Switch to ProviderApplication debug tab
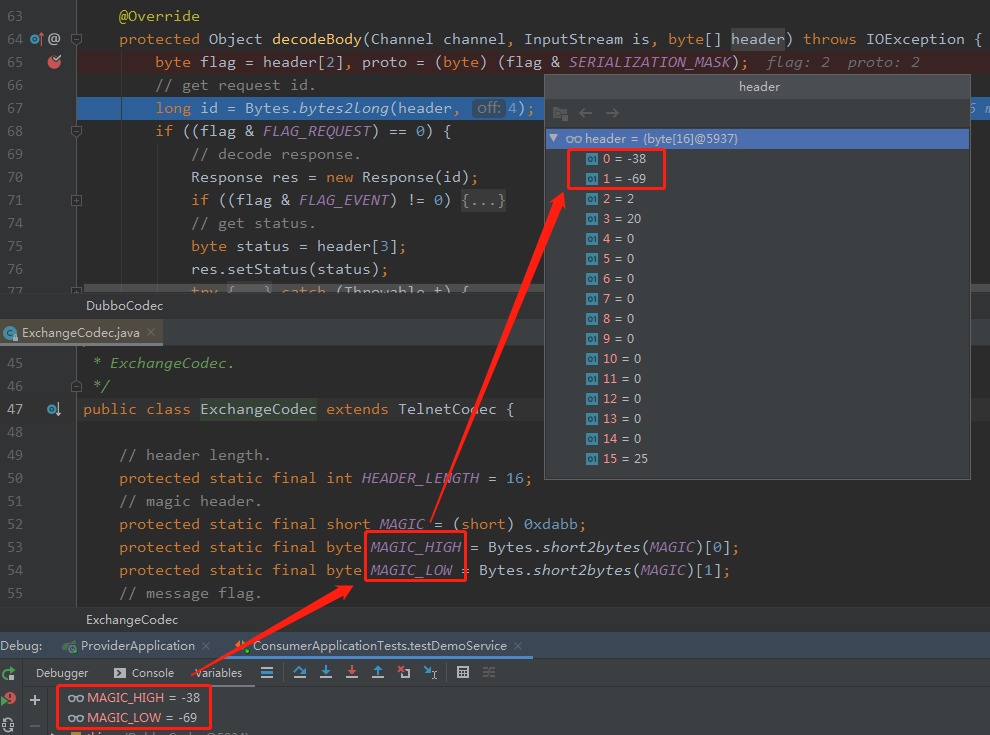 coord(137,646)
